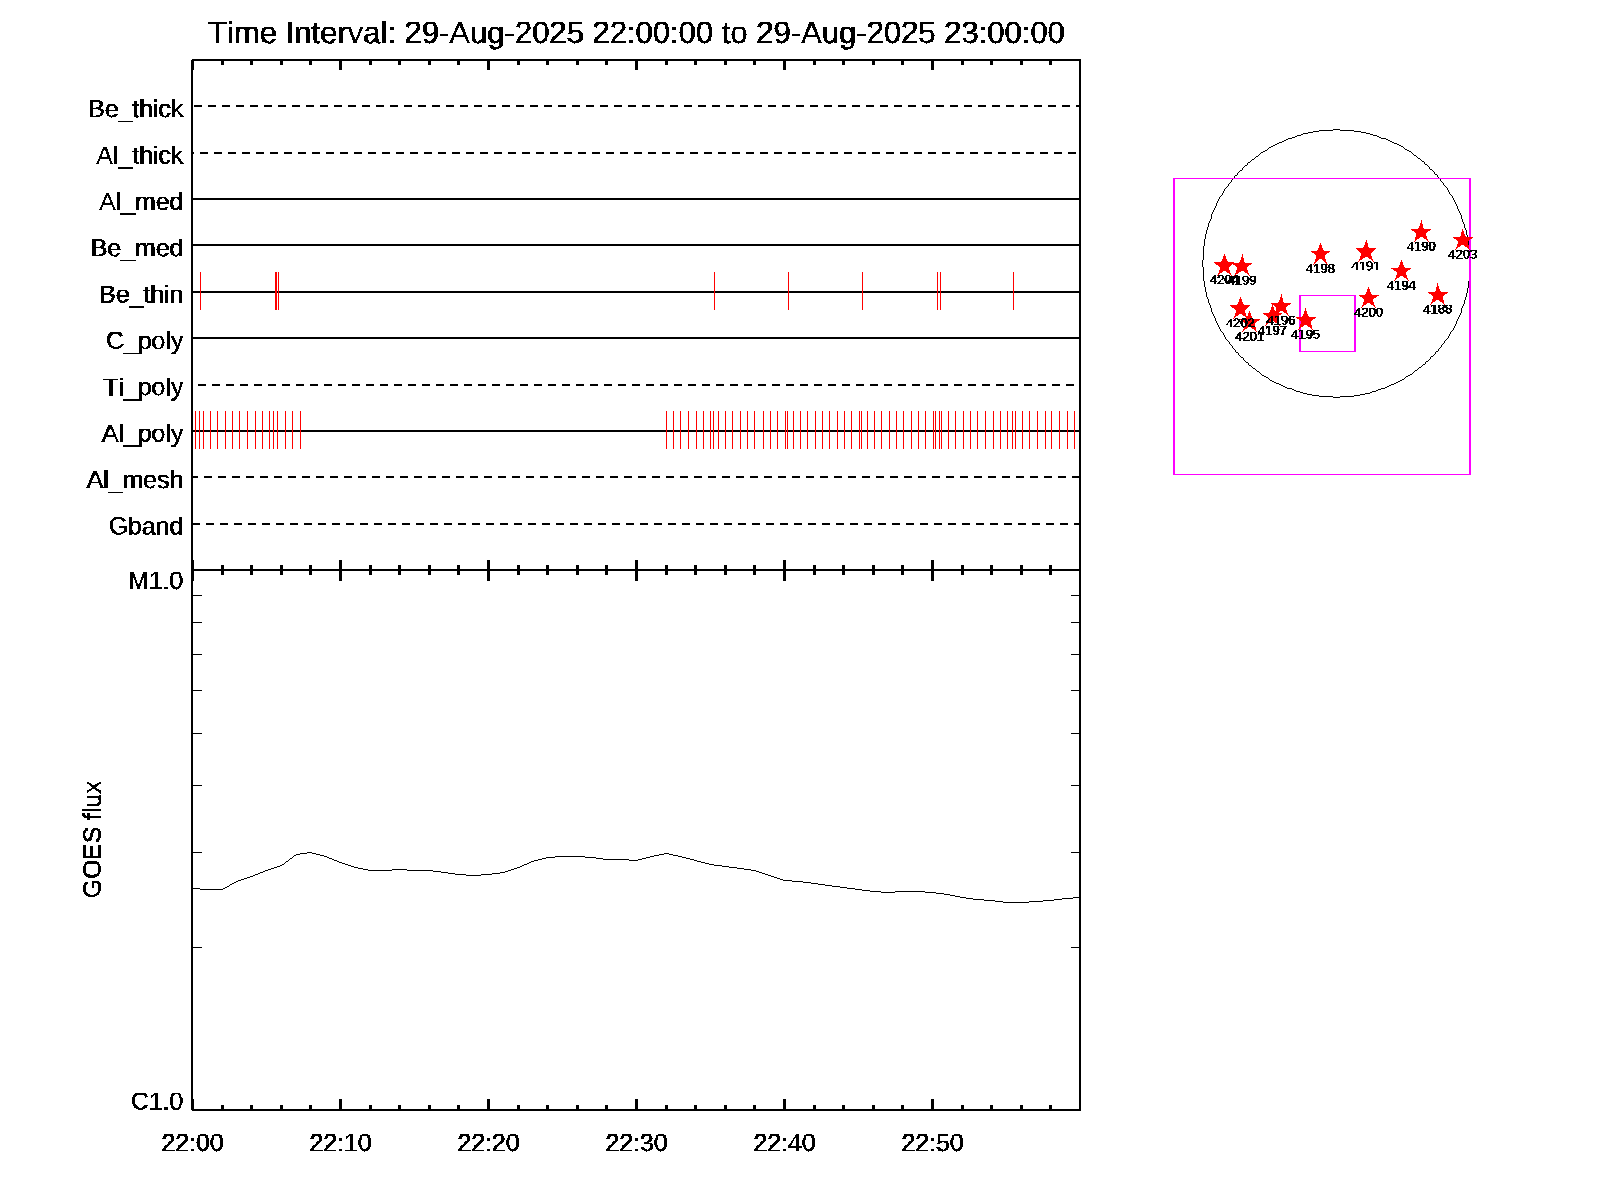Image resolution: width=1600 pixels, height=1200 pixels.
Task: Click the Be_thick filter label
Action: (x=136, y=109)
